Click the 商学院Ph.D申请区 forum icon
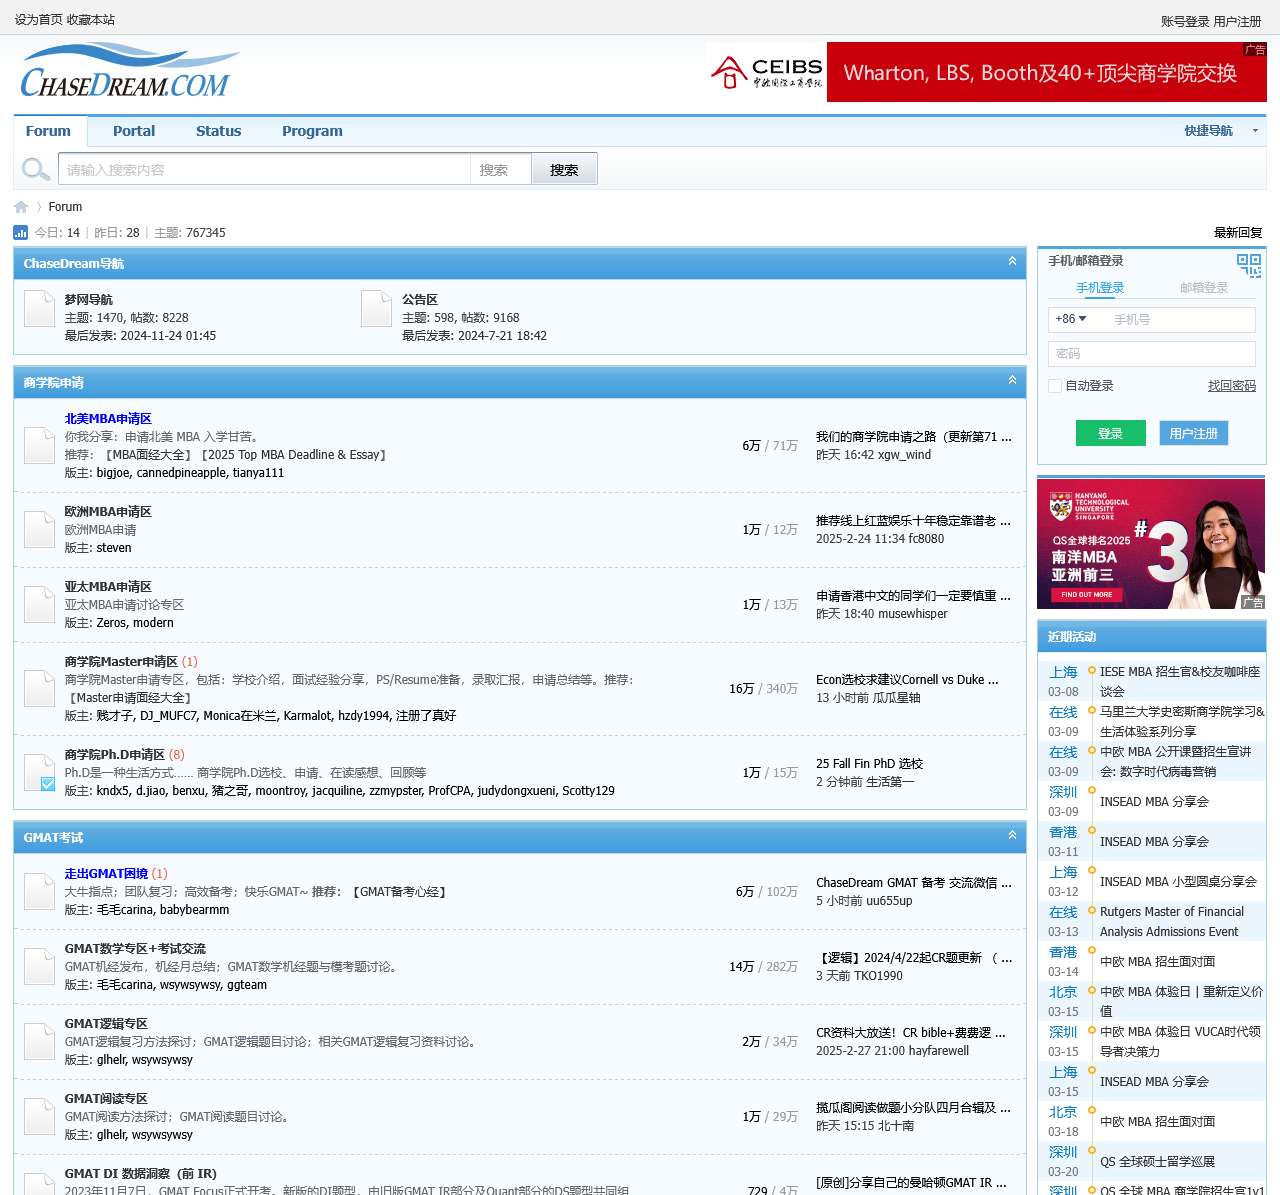The width and height of the screenshot is (1280, 1195). (x=39, y=772)
